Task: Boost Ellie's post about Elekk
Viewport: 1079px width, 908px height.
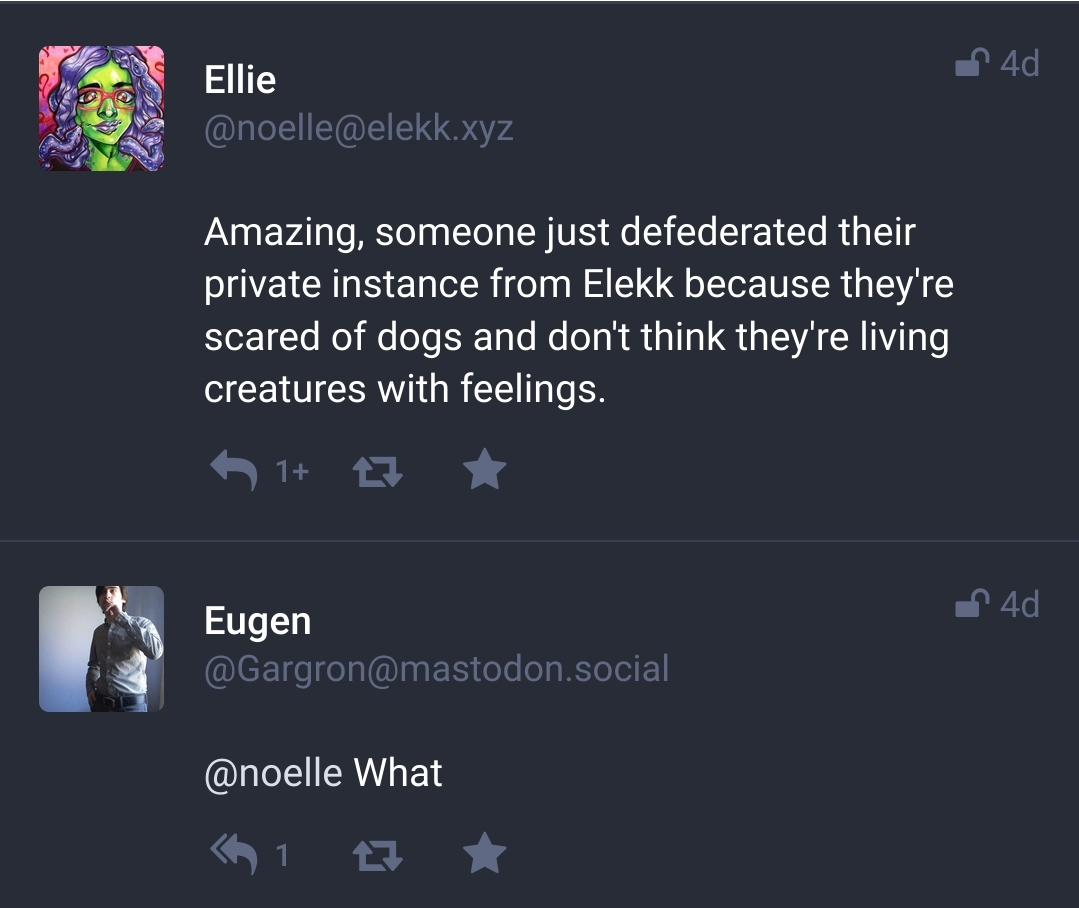Action: click(x=379, y=470)
